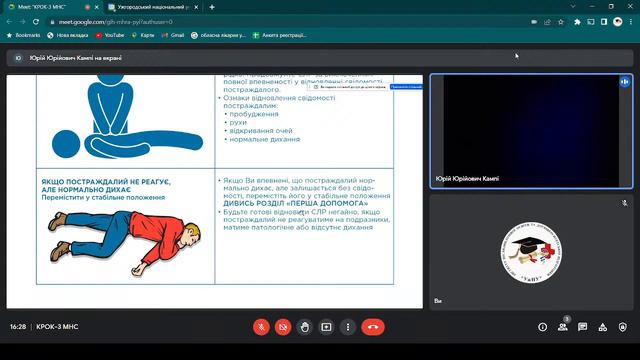Open a new browser tab
This screenshot has width=640, height=360.
[212, 7]
